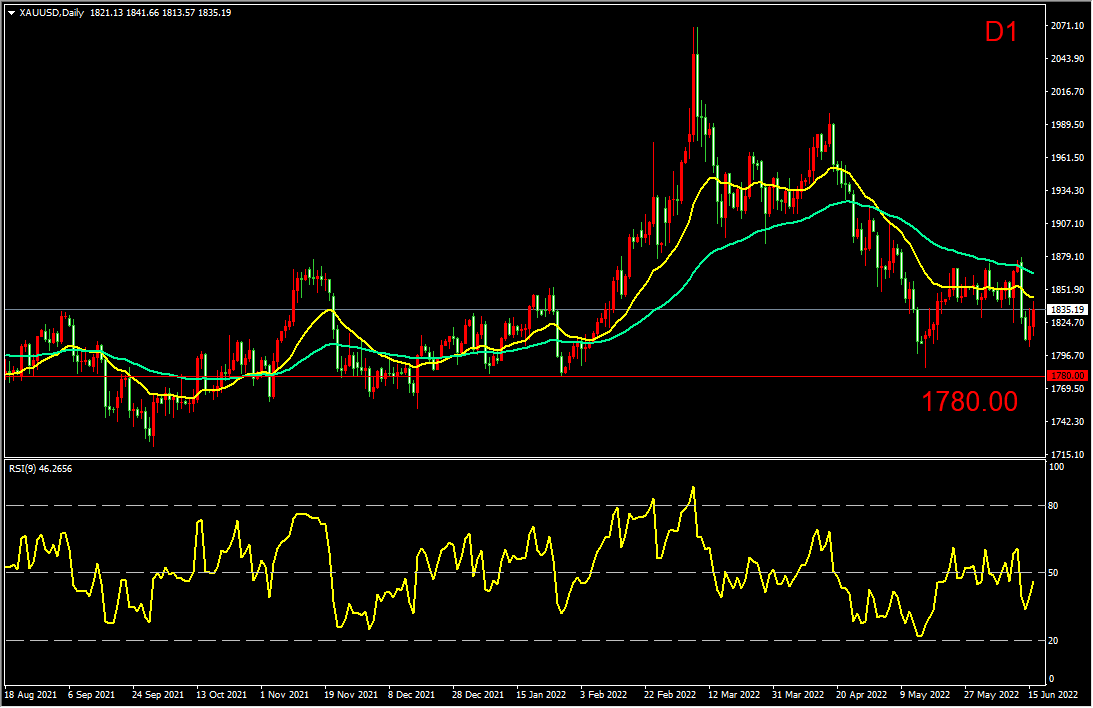Click the 1715.10 price scale label
This screenshot has height=708, width=1093.
pos(1068,454)
